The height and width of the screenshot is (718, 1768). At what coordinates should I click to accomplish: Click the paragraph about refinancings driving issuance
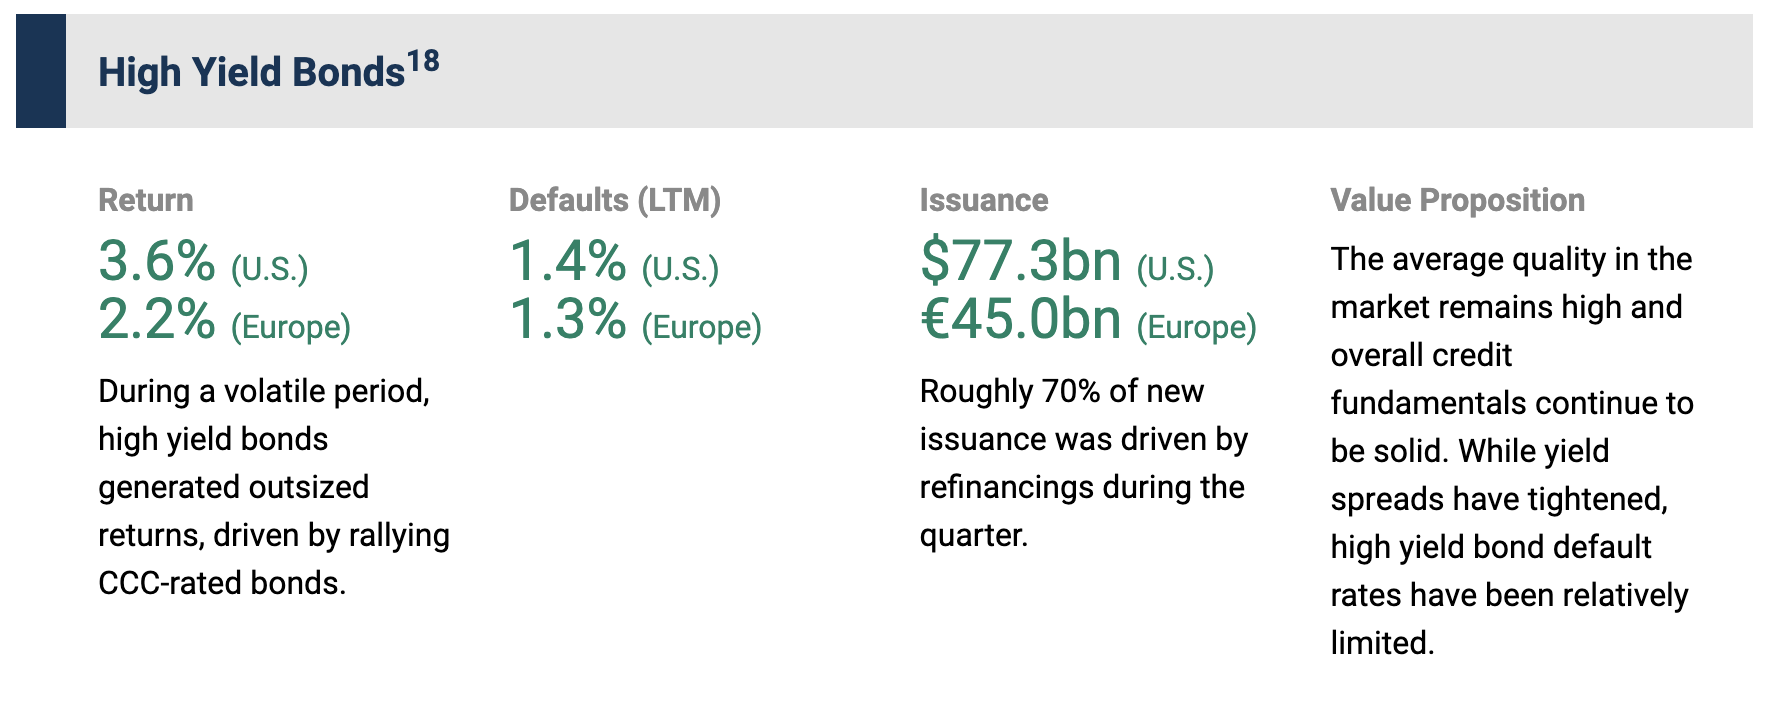1083,462
